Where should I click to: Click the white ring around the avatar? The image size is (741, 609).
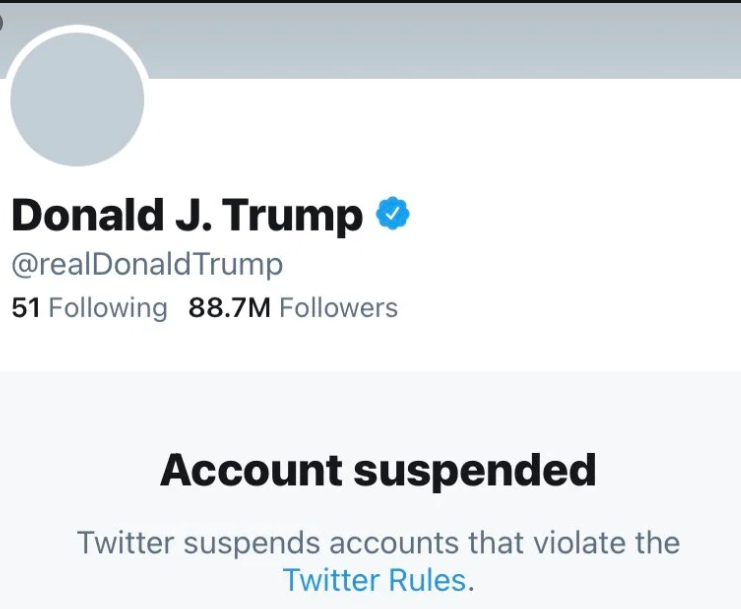78,29
